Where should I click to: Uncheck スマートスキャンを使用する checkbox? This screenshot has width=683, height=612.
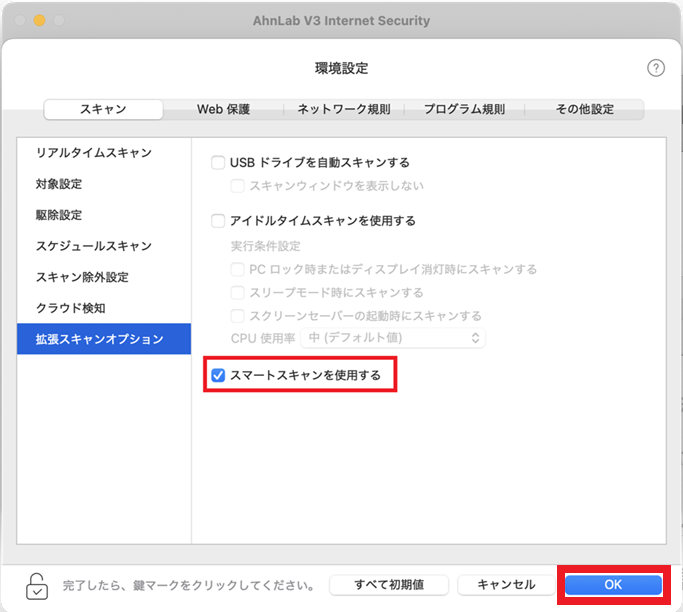(x=218, y=375)
